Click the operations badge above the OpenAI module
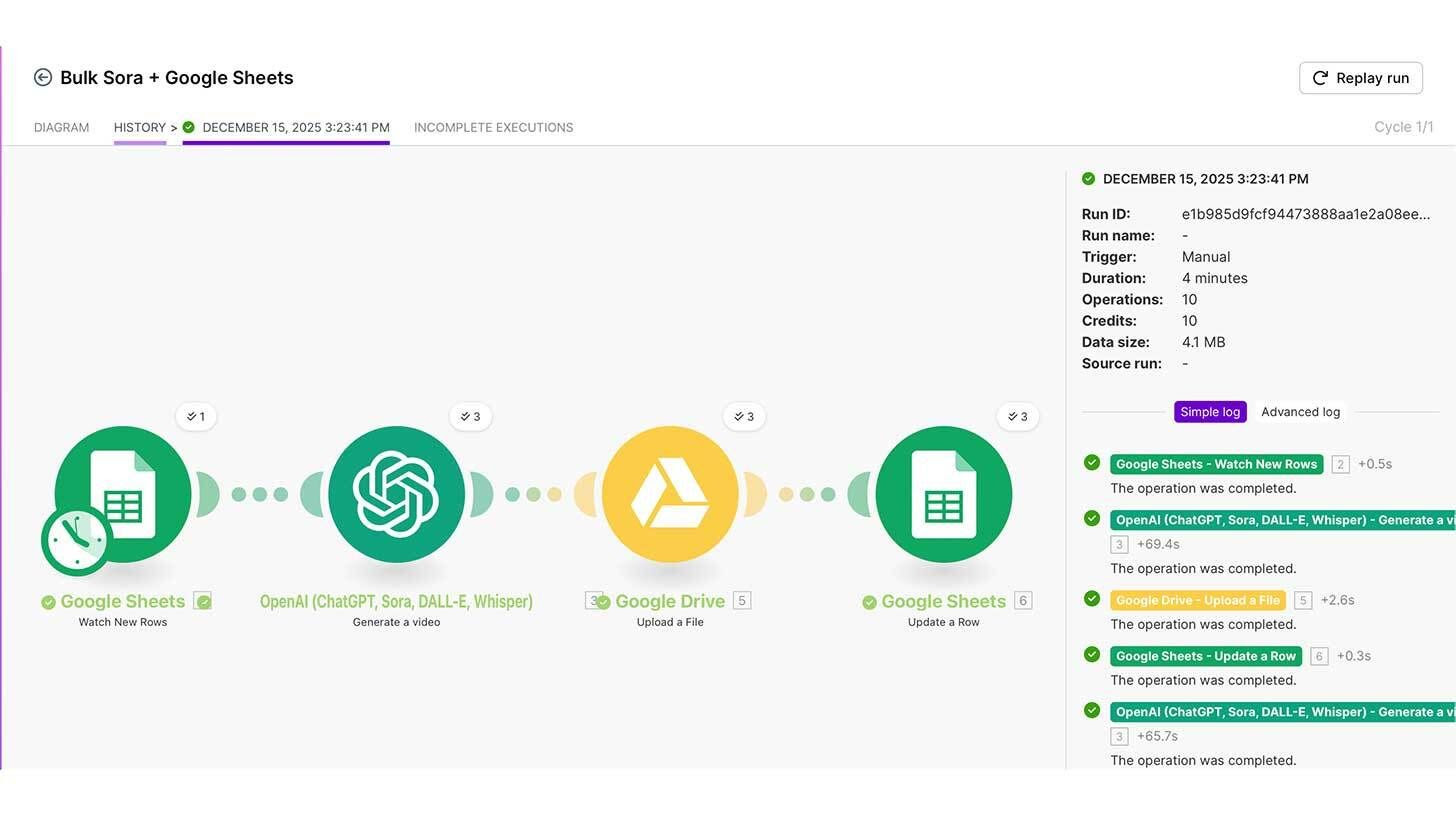 point(470,416)
